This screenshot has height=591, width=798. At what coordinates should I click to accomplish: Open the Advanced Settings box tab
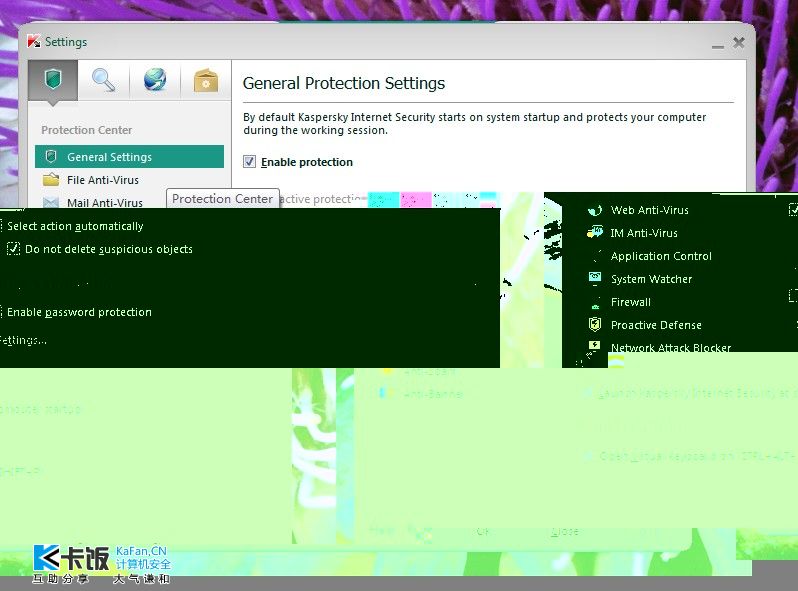[206, 80]
